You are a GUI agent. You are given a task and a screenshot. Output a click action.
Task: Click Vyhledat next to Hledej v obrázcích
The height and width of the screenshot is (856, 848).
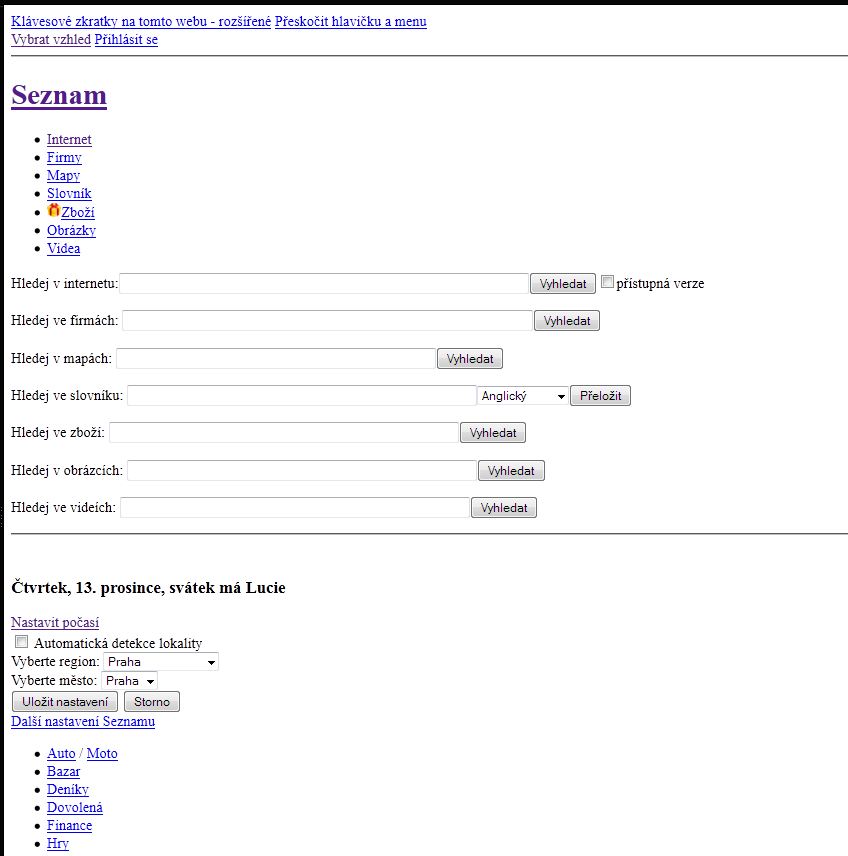point(511,471)
